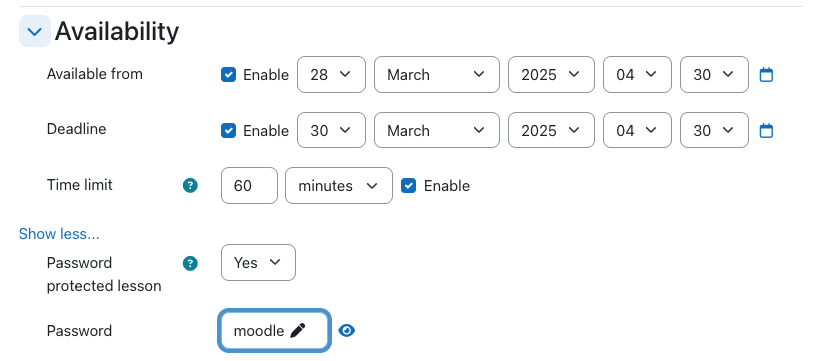Image resolution: width=813 pixels, height=361 pixels.
Task: Open the Available from calendar date picker
Action: click(x=766, y=75)
